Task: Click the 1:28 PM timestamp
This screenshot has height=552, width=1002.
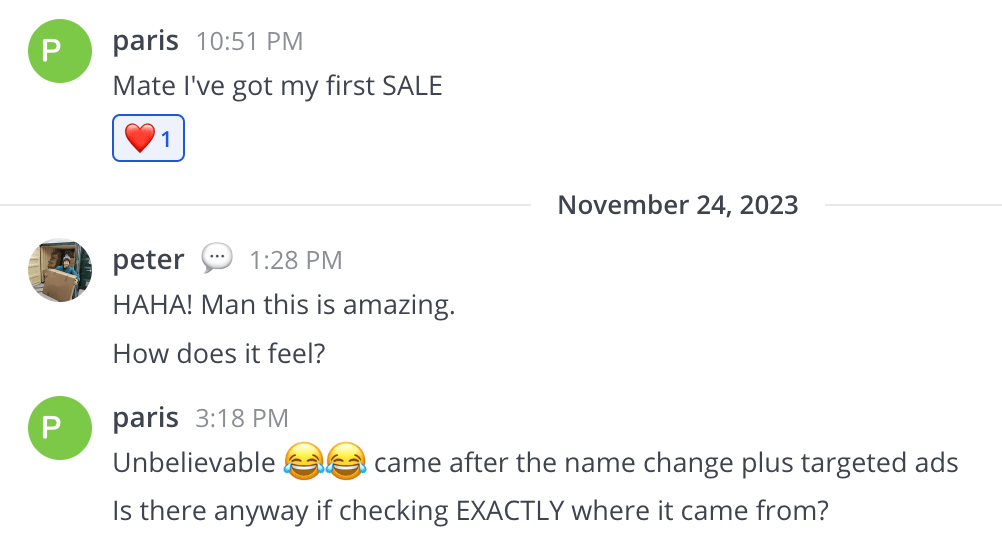Action: (x=296, y=261)
